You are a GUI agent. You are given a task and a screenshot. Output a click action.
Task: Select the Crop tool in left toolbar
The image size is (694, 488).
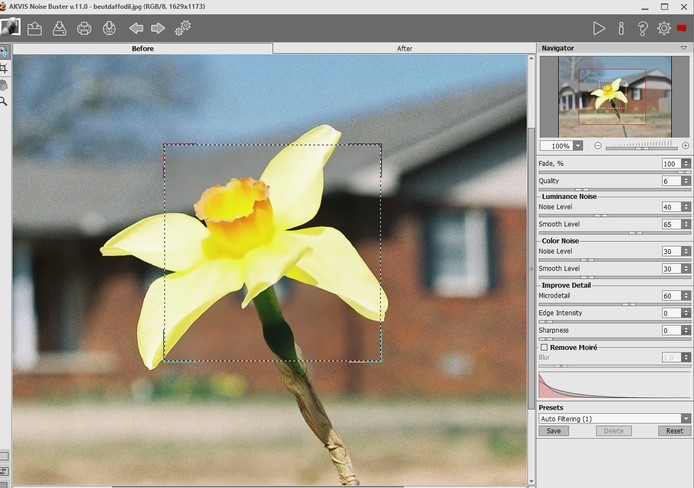pyautogui.click(x=5, y=68)
